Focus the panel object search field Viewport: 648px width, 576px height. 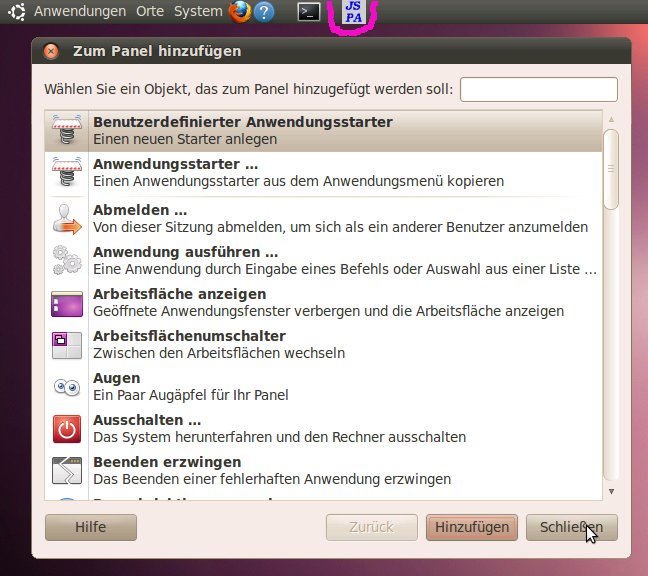pos(538,89)
